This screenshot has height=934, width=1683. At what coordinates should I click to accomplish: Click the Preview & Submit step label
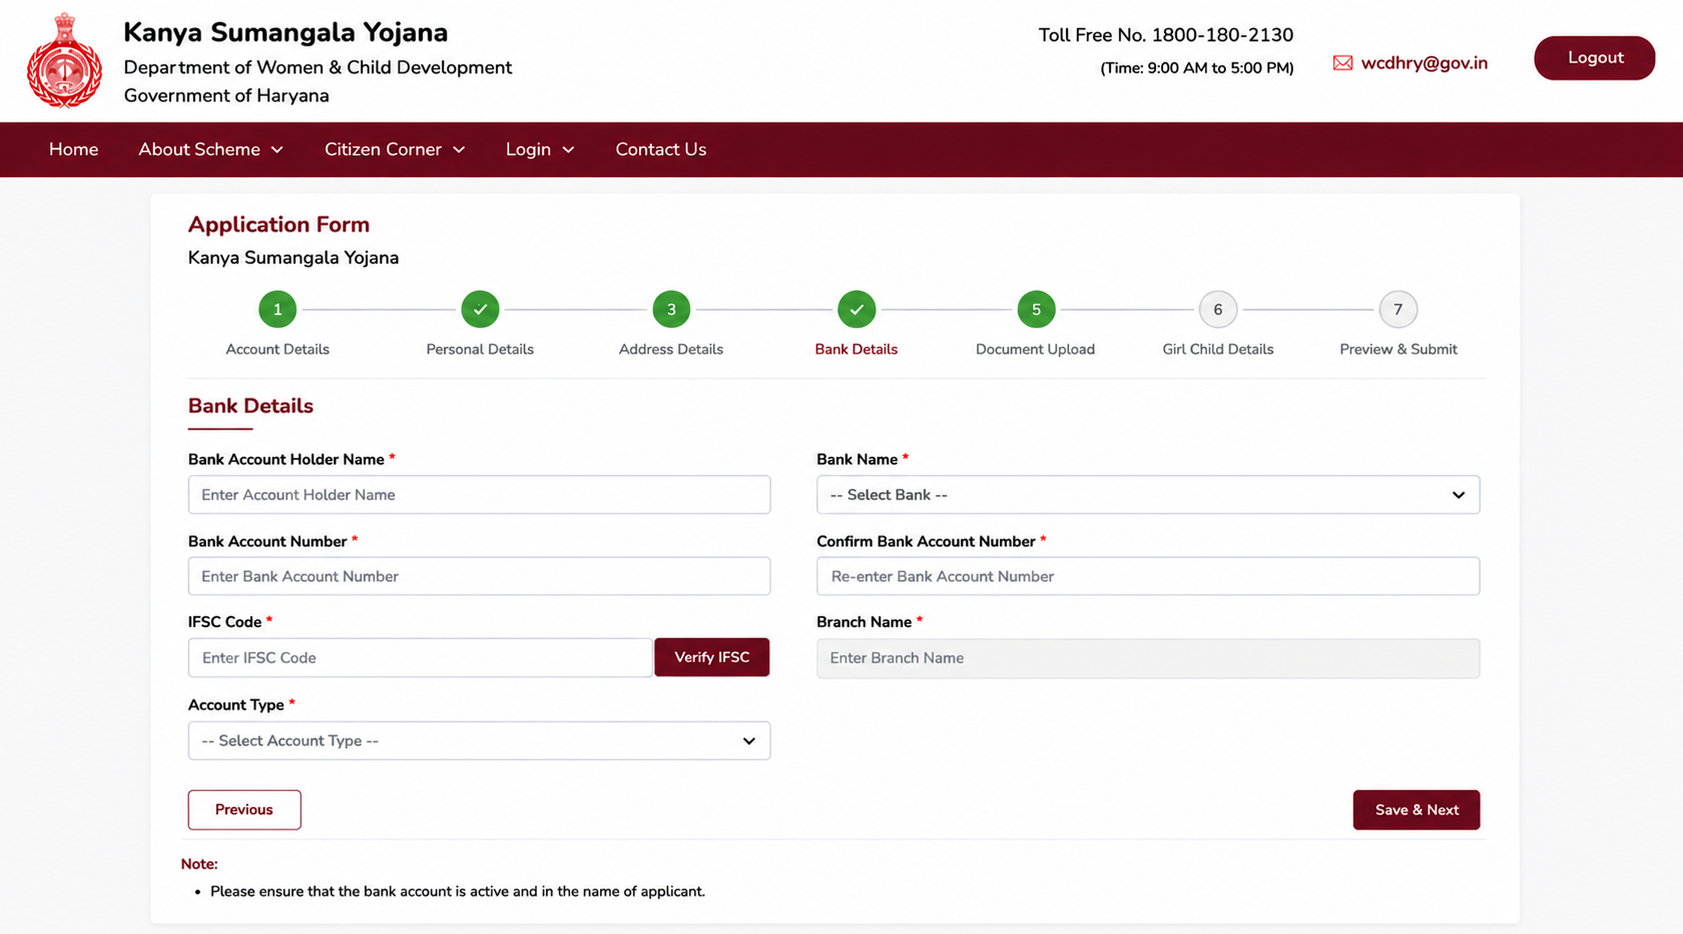(x=1398, y=349)
